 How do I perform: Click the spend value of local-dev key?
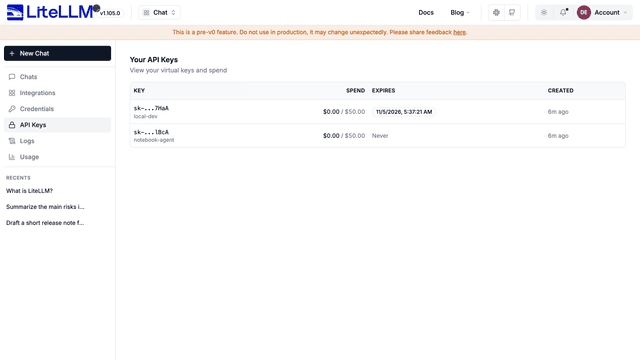point(344,112)
